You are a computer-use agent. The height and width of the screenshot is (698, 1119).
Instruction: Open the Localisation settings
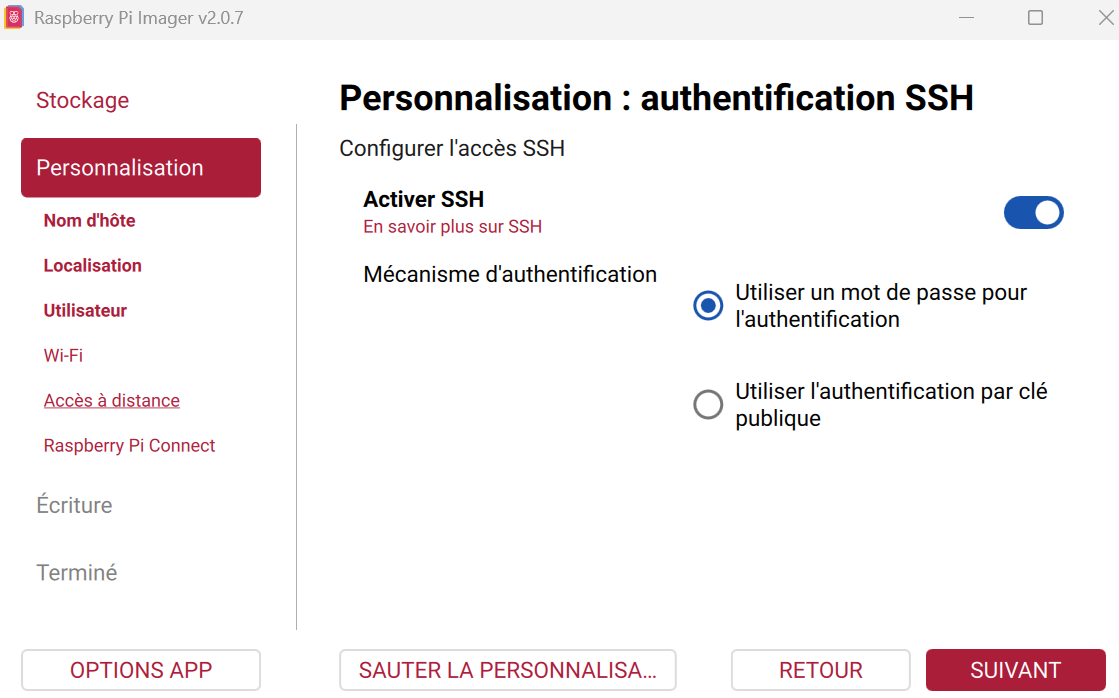coord(92,265)
